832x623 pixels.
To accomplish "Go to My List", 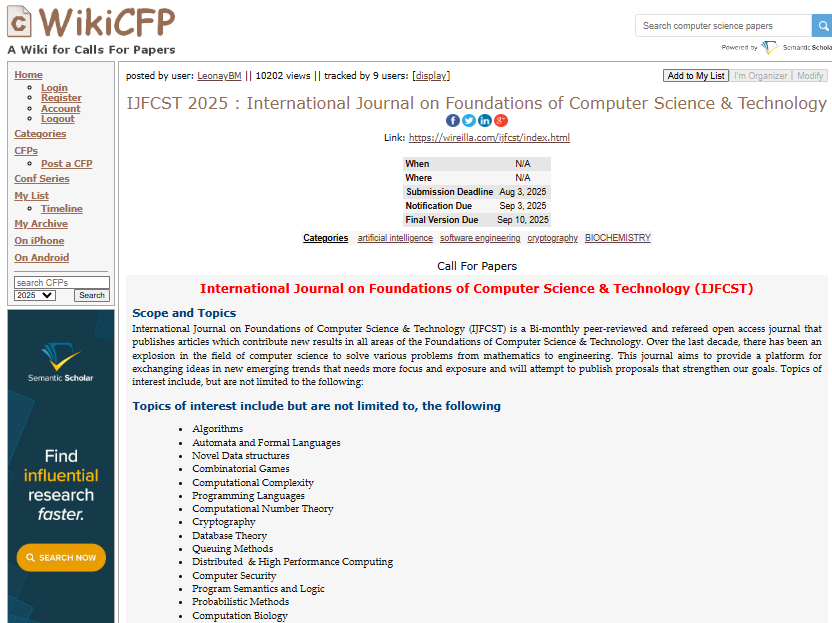I will click(31, 196).
